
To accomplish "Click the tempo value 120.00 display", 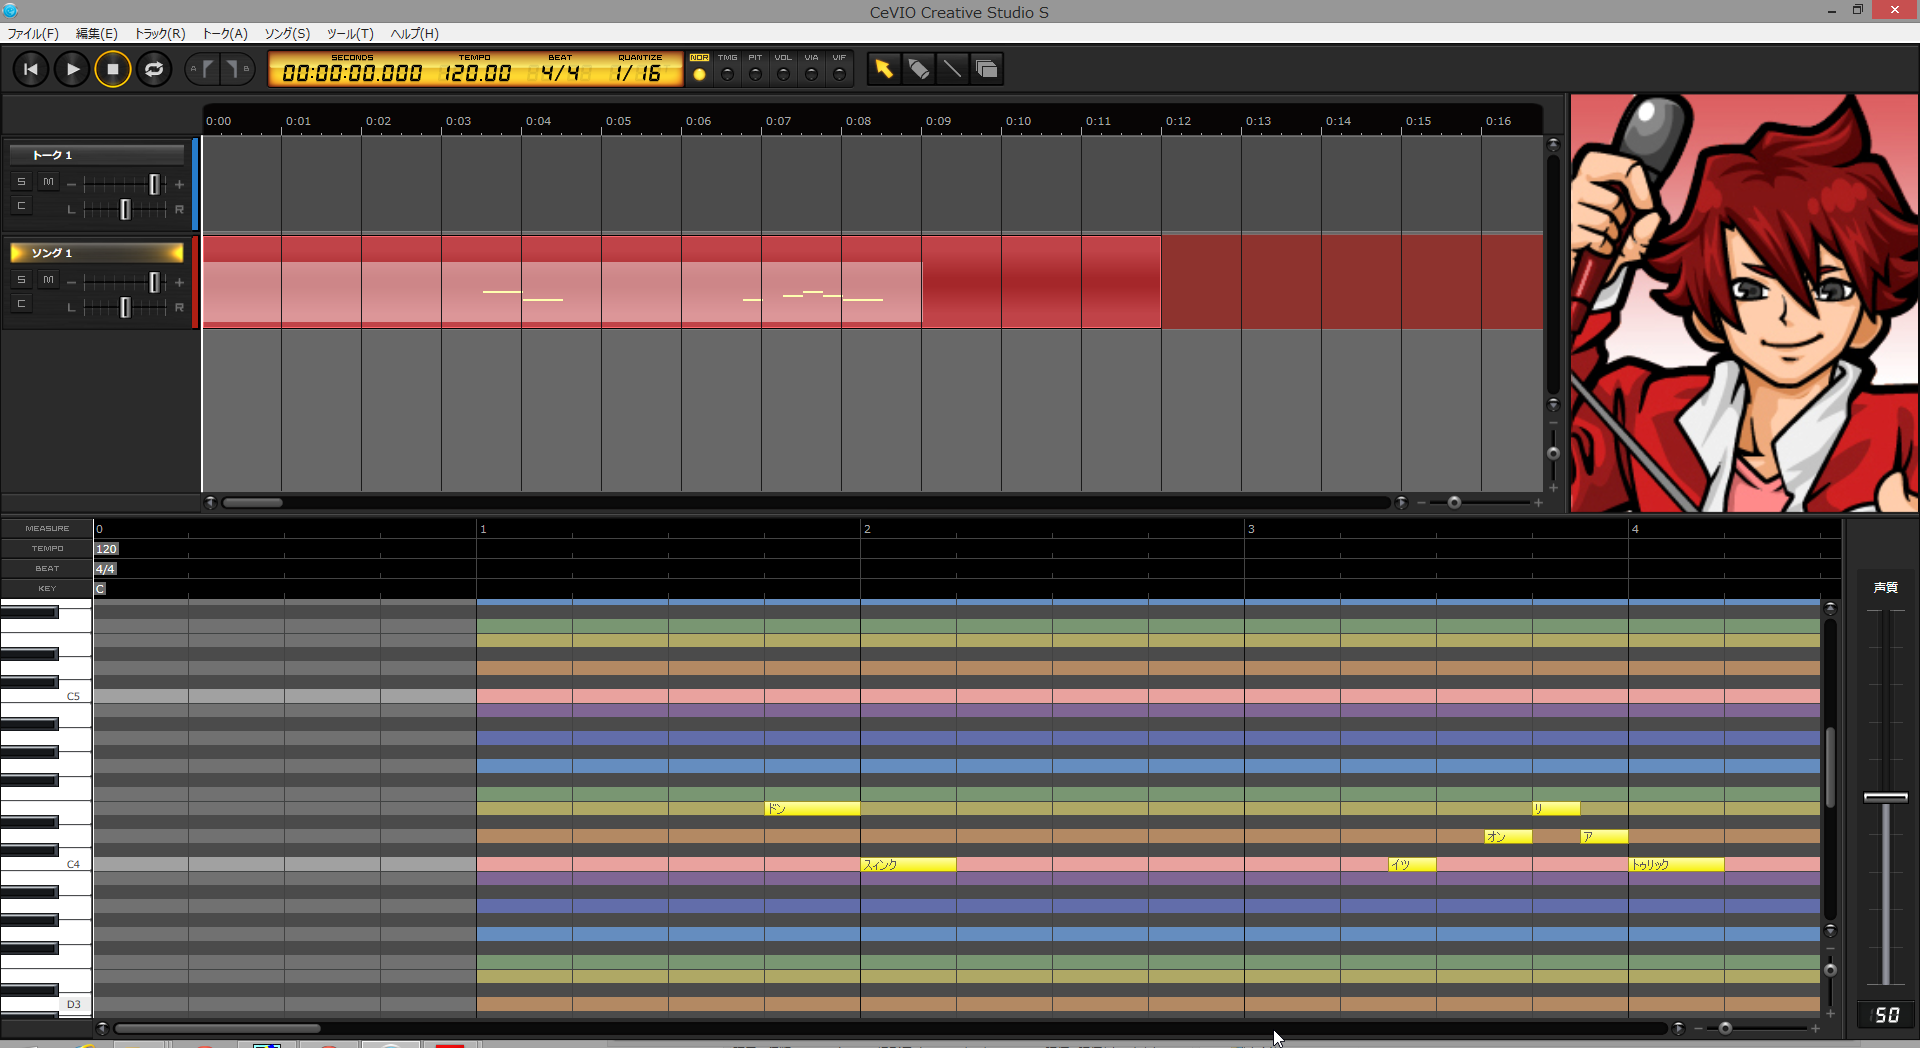I will (477, 73).
